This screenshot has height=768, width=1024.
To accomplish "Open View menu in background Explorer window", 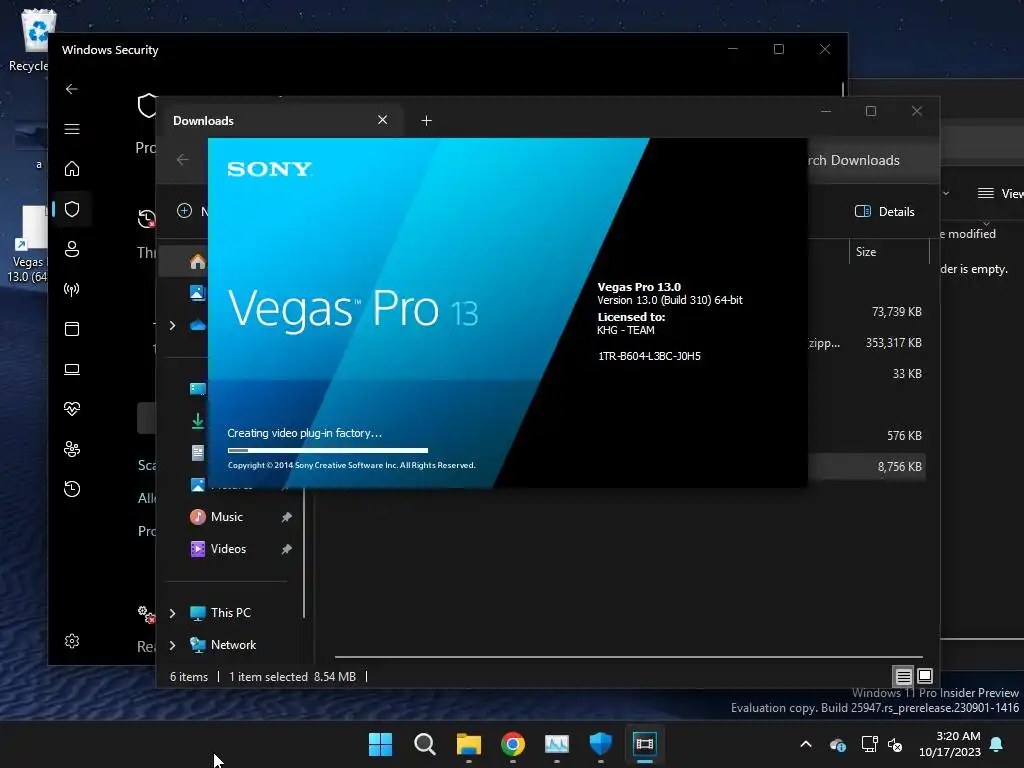I will (1000, 193).
